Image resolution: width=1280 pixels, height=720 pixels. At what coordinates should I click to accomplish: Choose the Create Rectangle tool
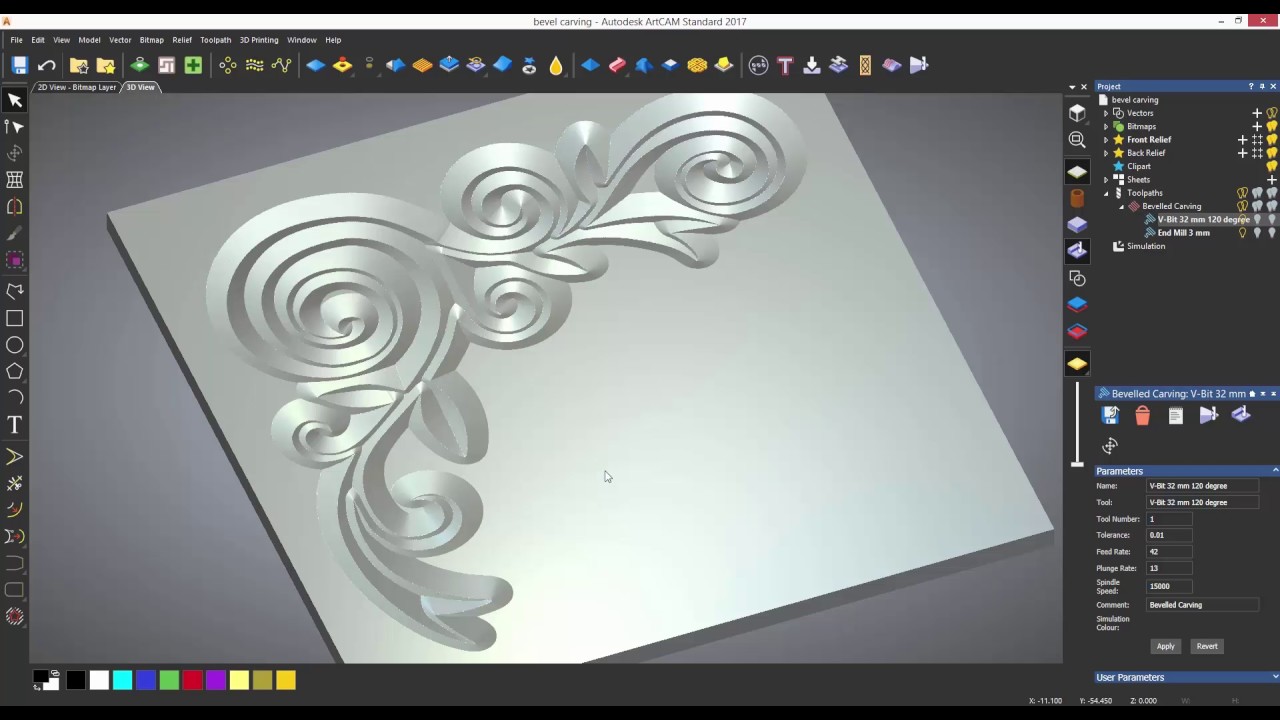15,318
